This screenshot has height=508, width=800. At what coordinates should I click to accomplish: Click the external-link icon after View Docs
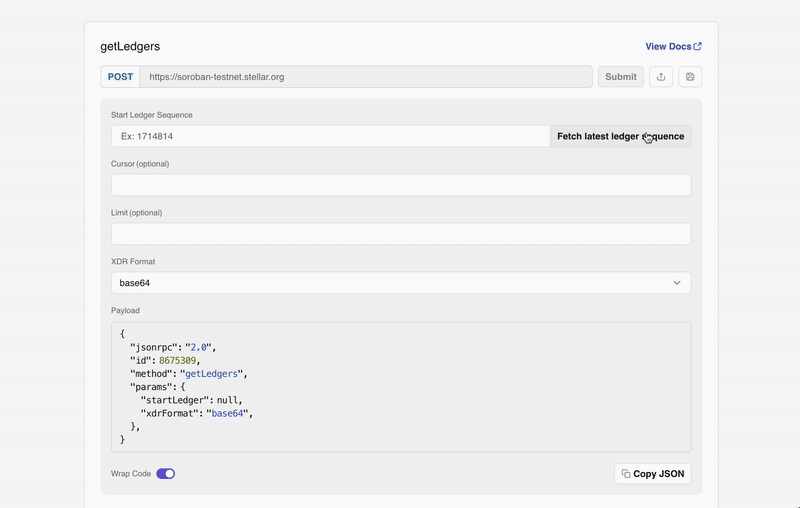698,47
